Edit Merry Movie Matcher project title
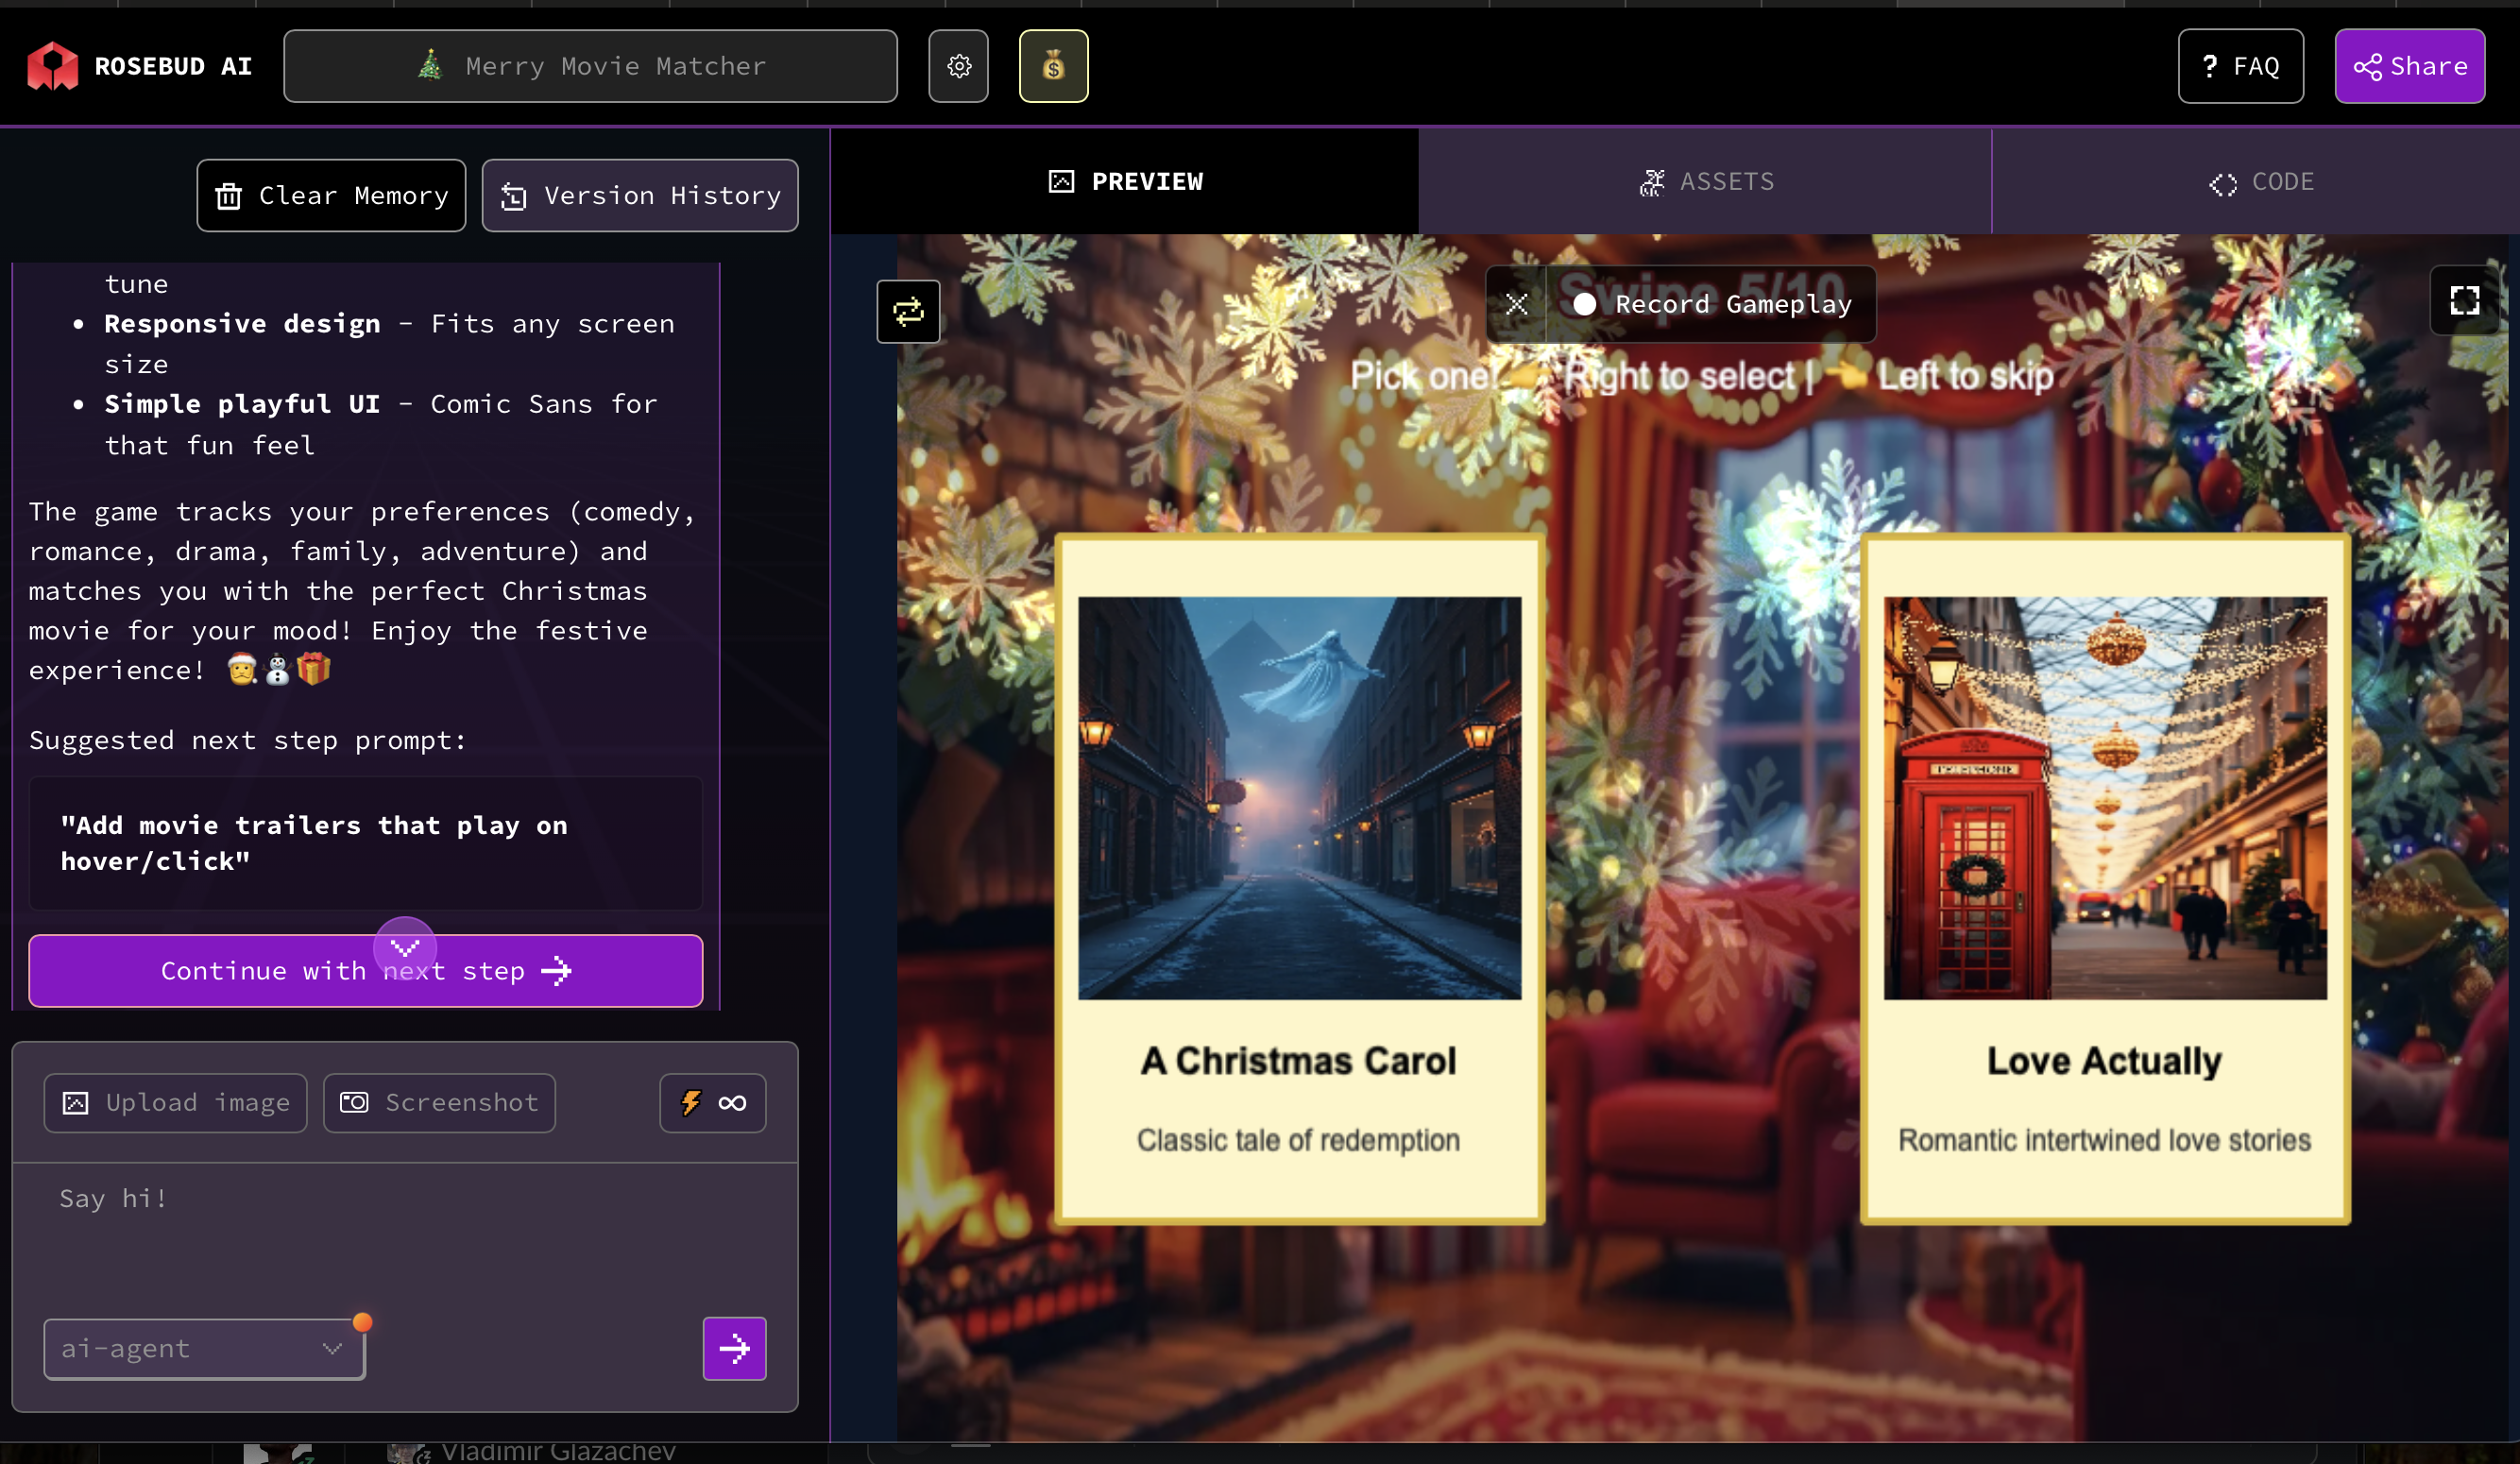The height and width of the screenshot is (1464, 2520). point(590,66)
